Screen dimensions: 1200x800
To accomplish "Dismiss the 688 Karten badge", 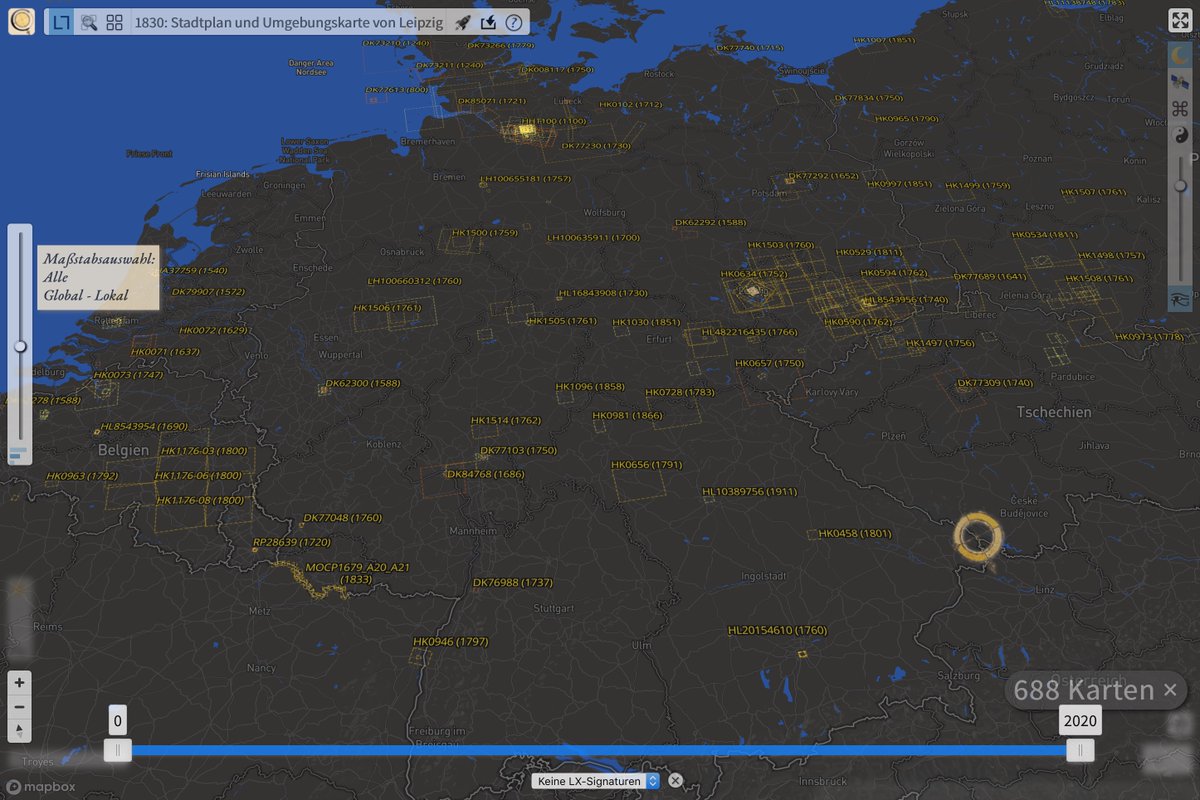I will tap(1171, 690).
